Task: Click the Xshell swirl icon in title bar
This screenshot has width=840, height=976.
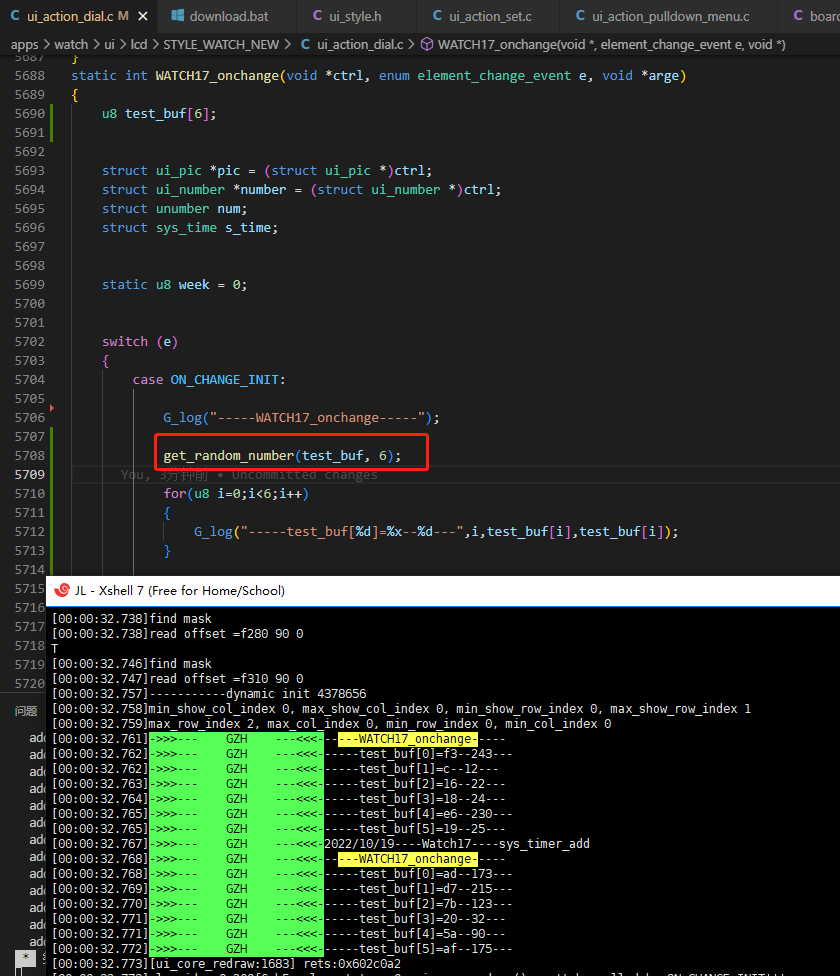Action: coord(62,590)
